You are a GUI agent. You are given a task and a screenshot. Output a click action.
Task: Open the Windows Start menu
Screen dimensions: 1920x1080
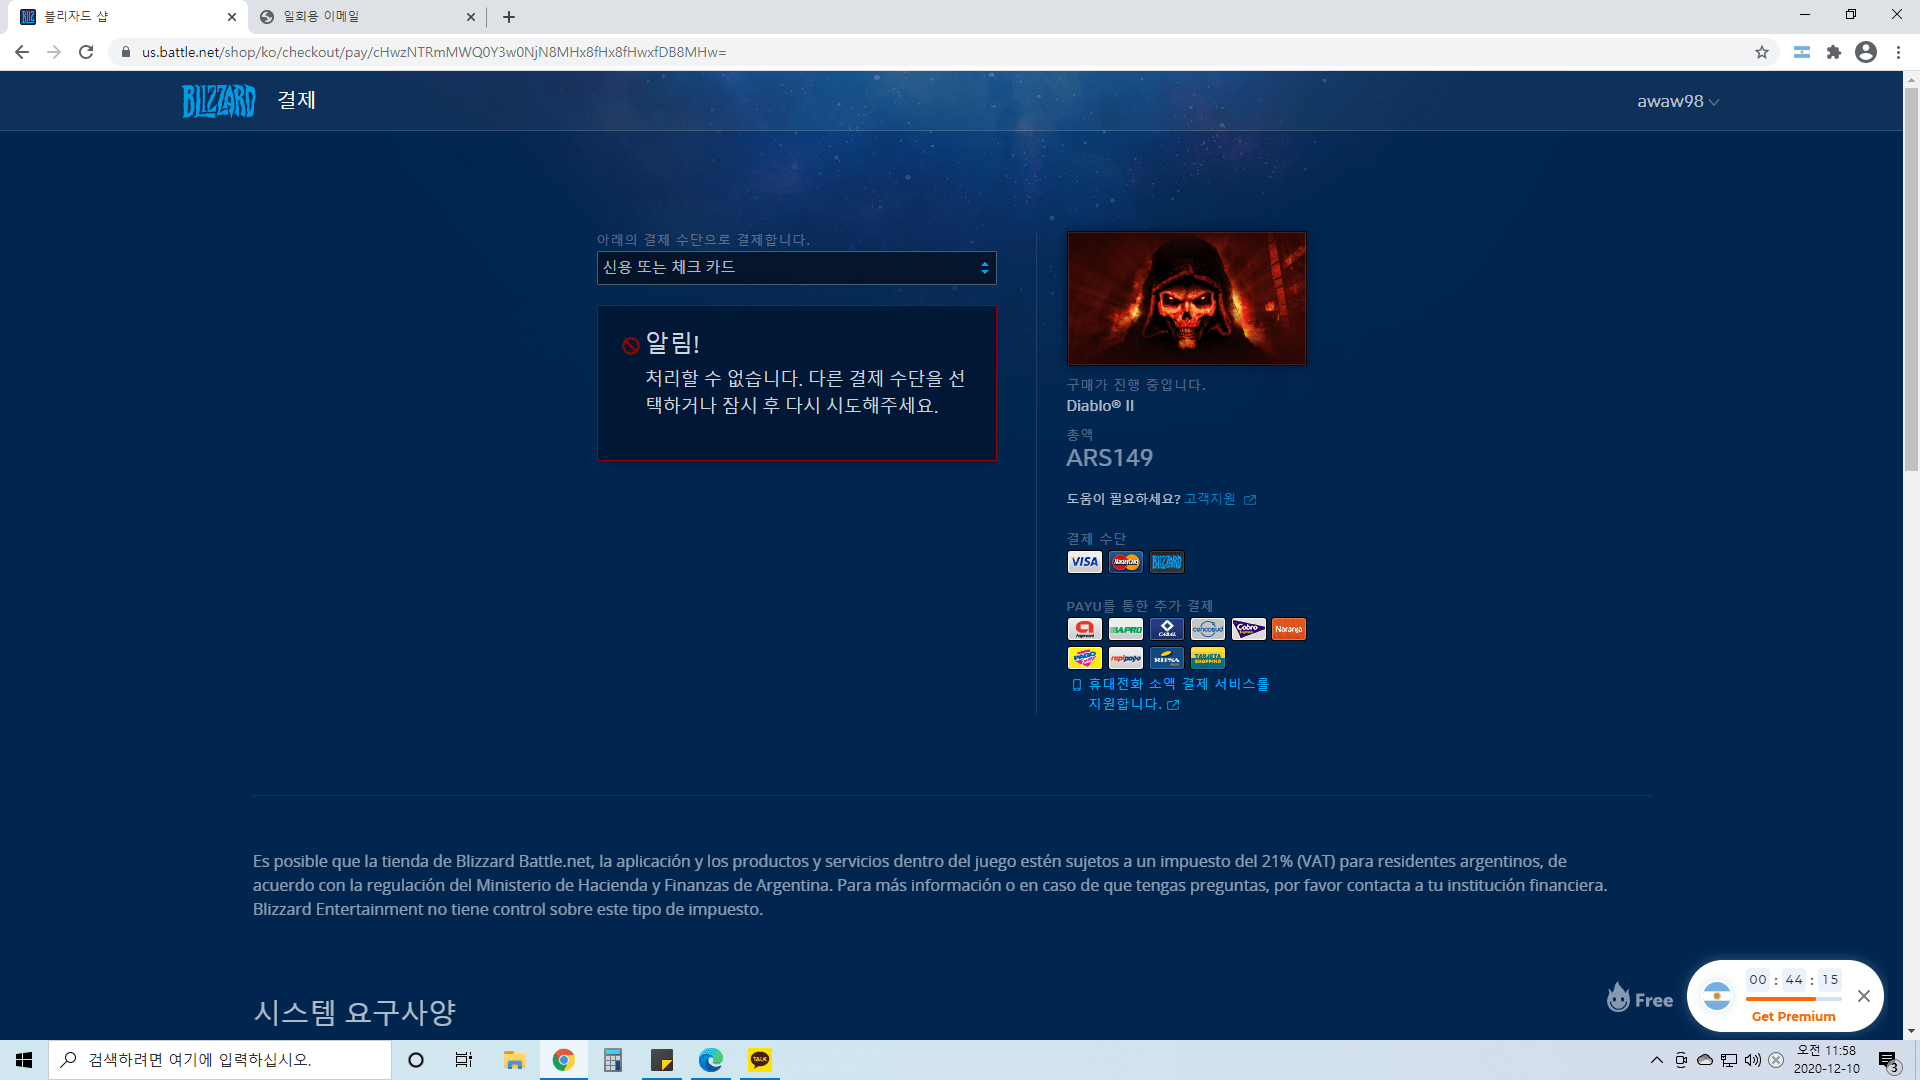pos(24,1060)
